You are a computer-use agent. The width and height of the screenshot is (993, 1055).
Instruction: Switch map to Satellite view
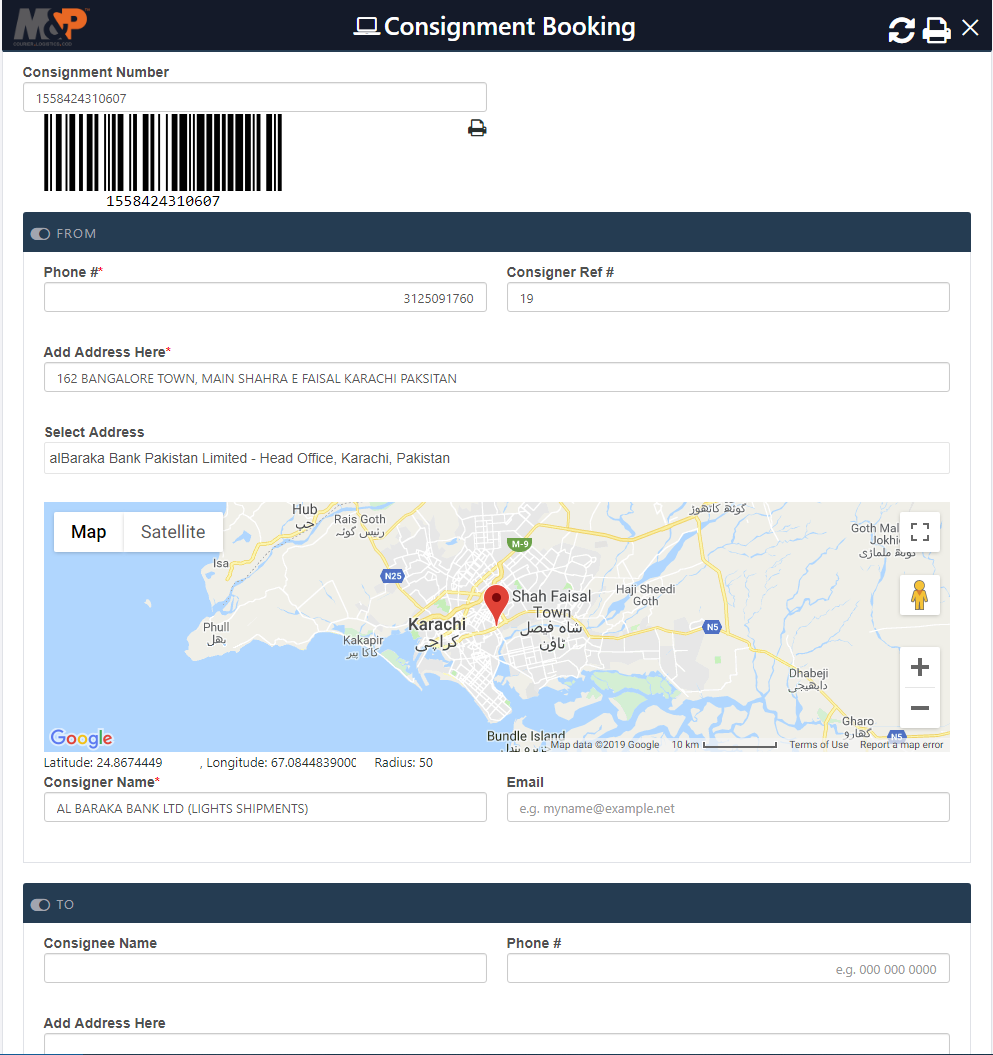coord(173,532)
